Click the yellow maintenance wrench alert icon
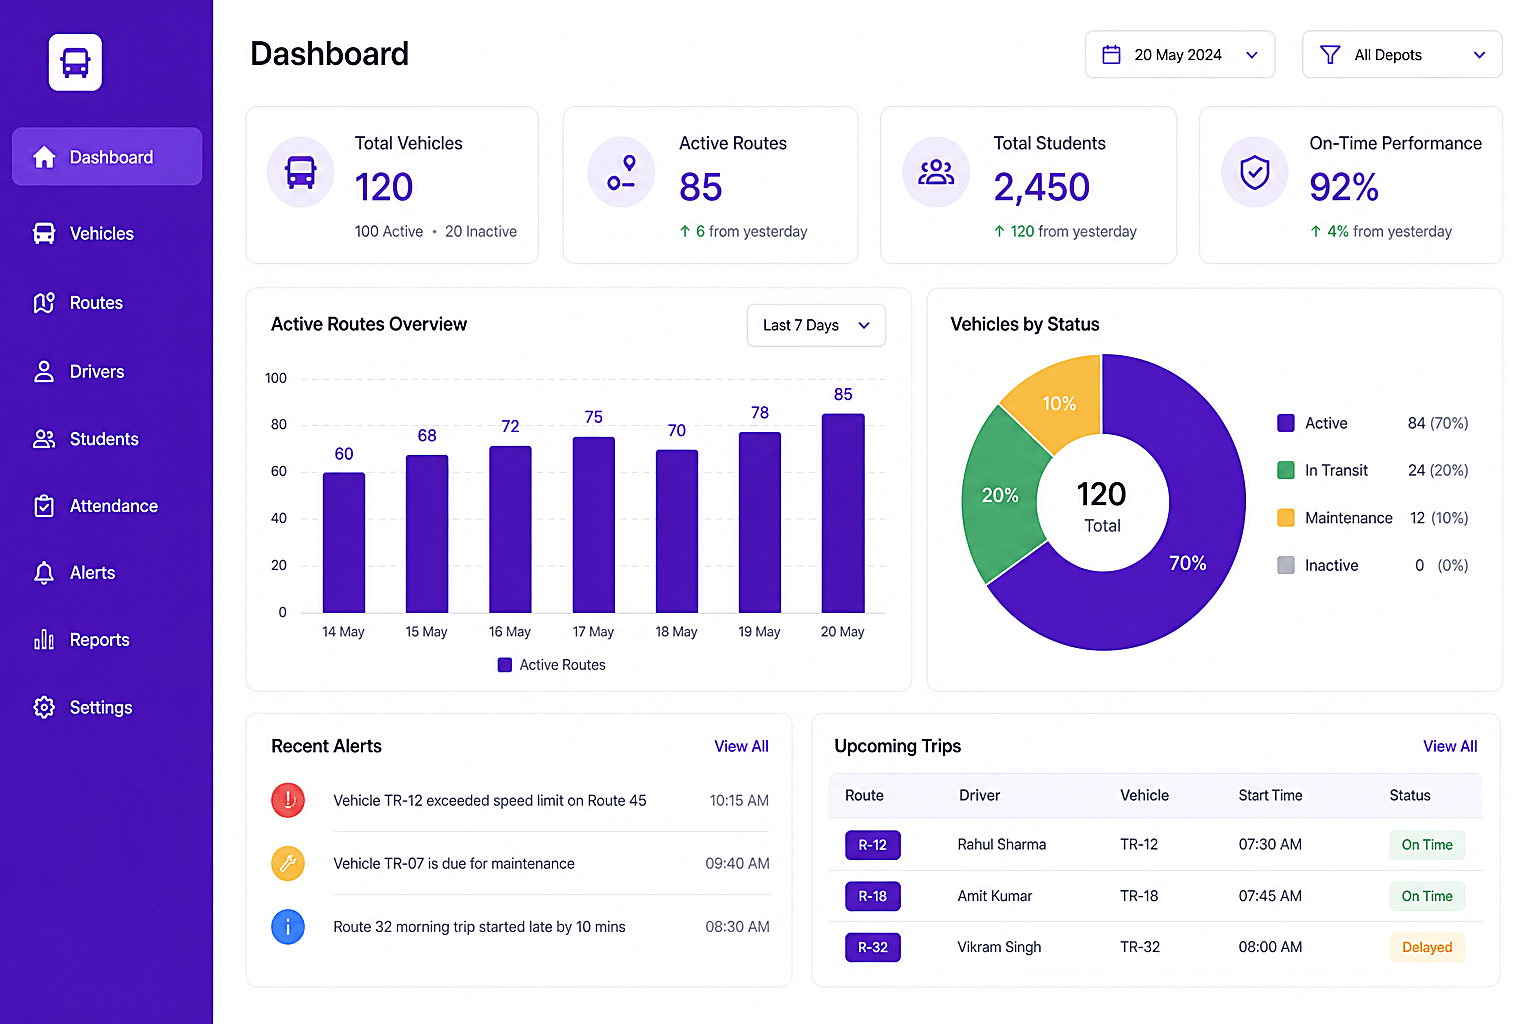The image size is (1536, 1024). tap(288, 863)
